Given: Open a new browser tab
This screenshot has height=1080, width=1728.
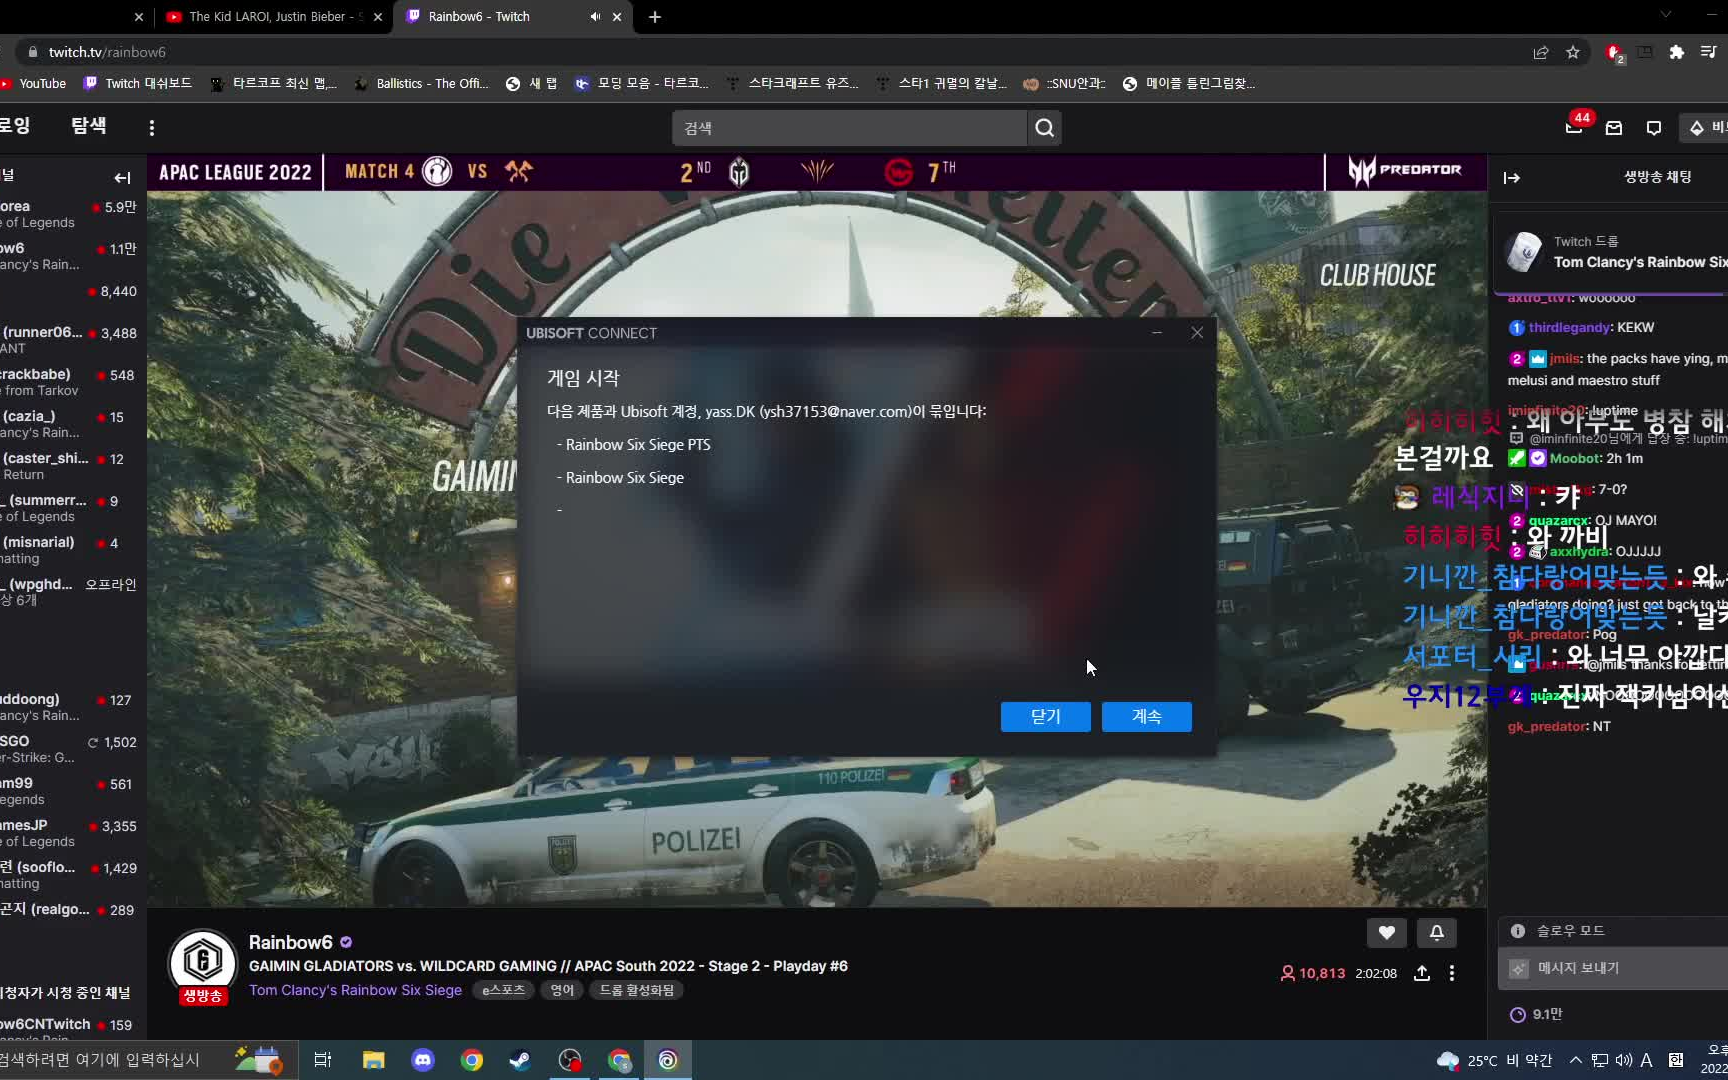Looking at the screenshot, I should pyautogui.click(x=655, y=17).
